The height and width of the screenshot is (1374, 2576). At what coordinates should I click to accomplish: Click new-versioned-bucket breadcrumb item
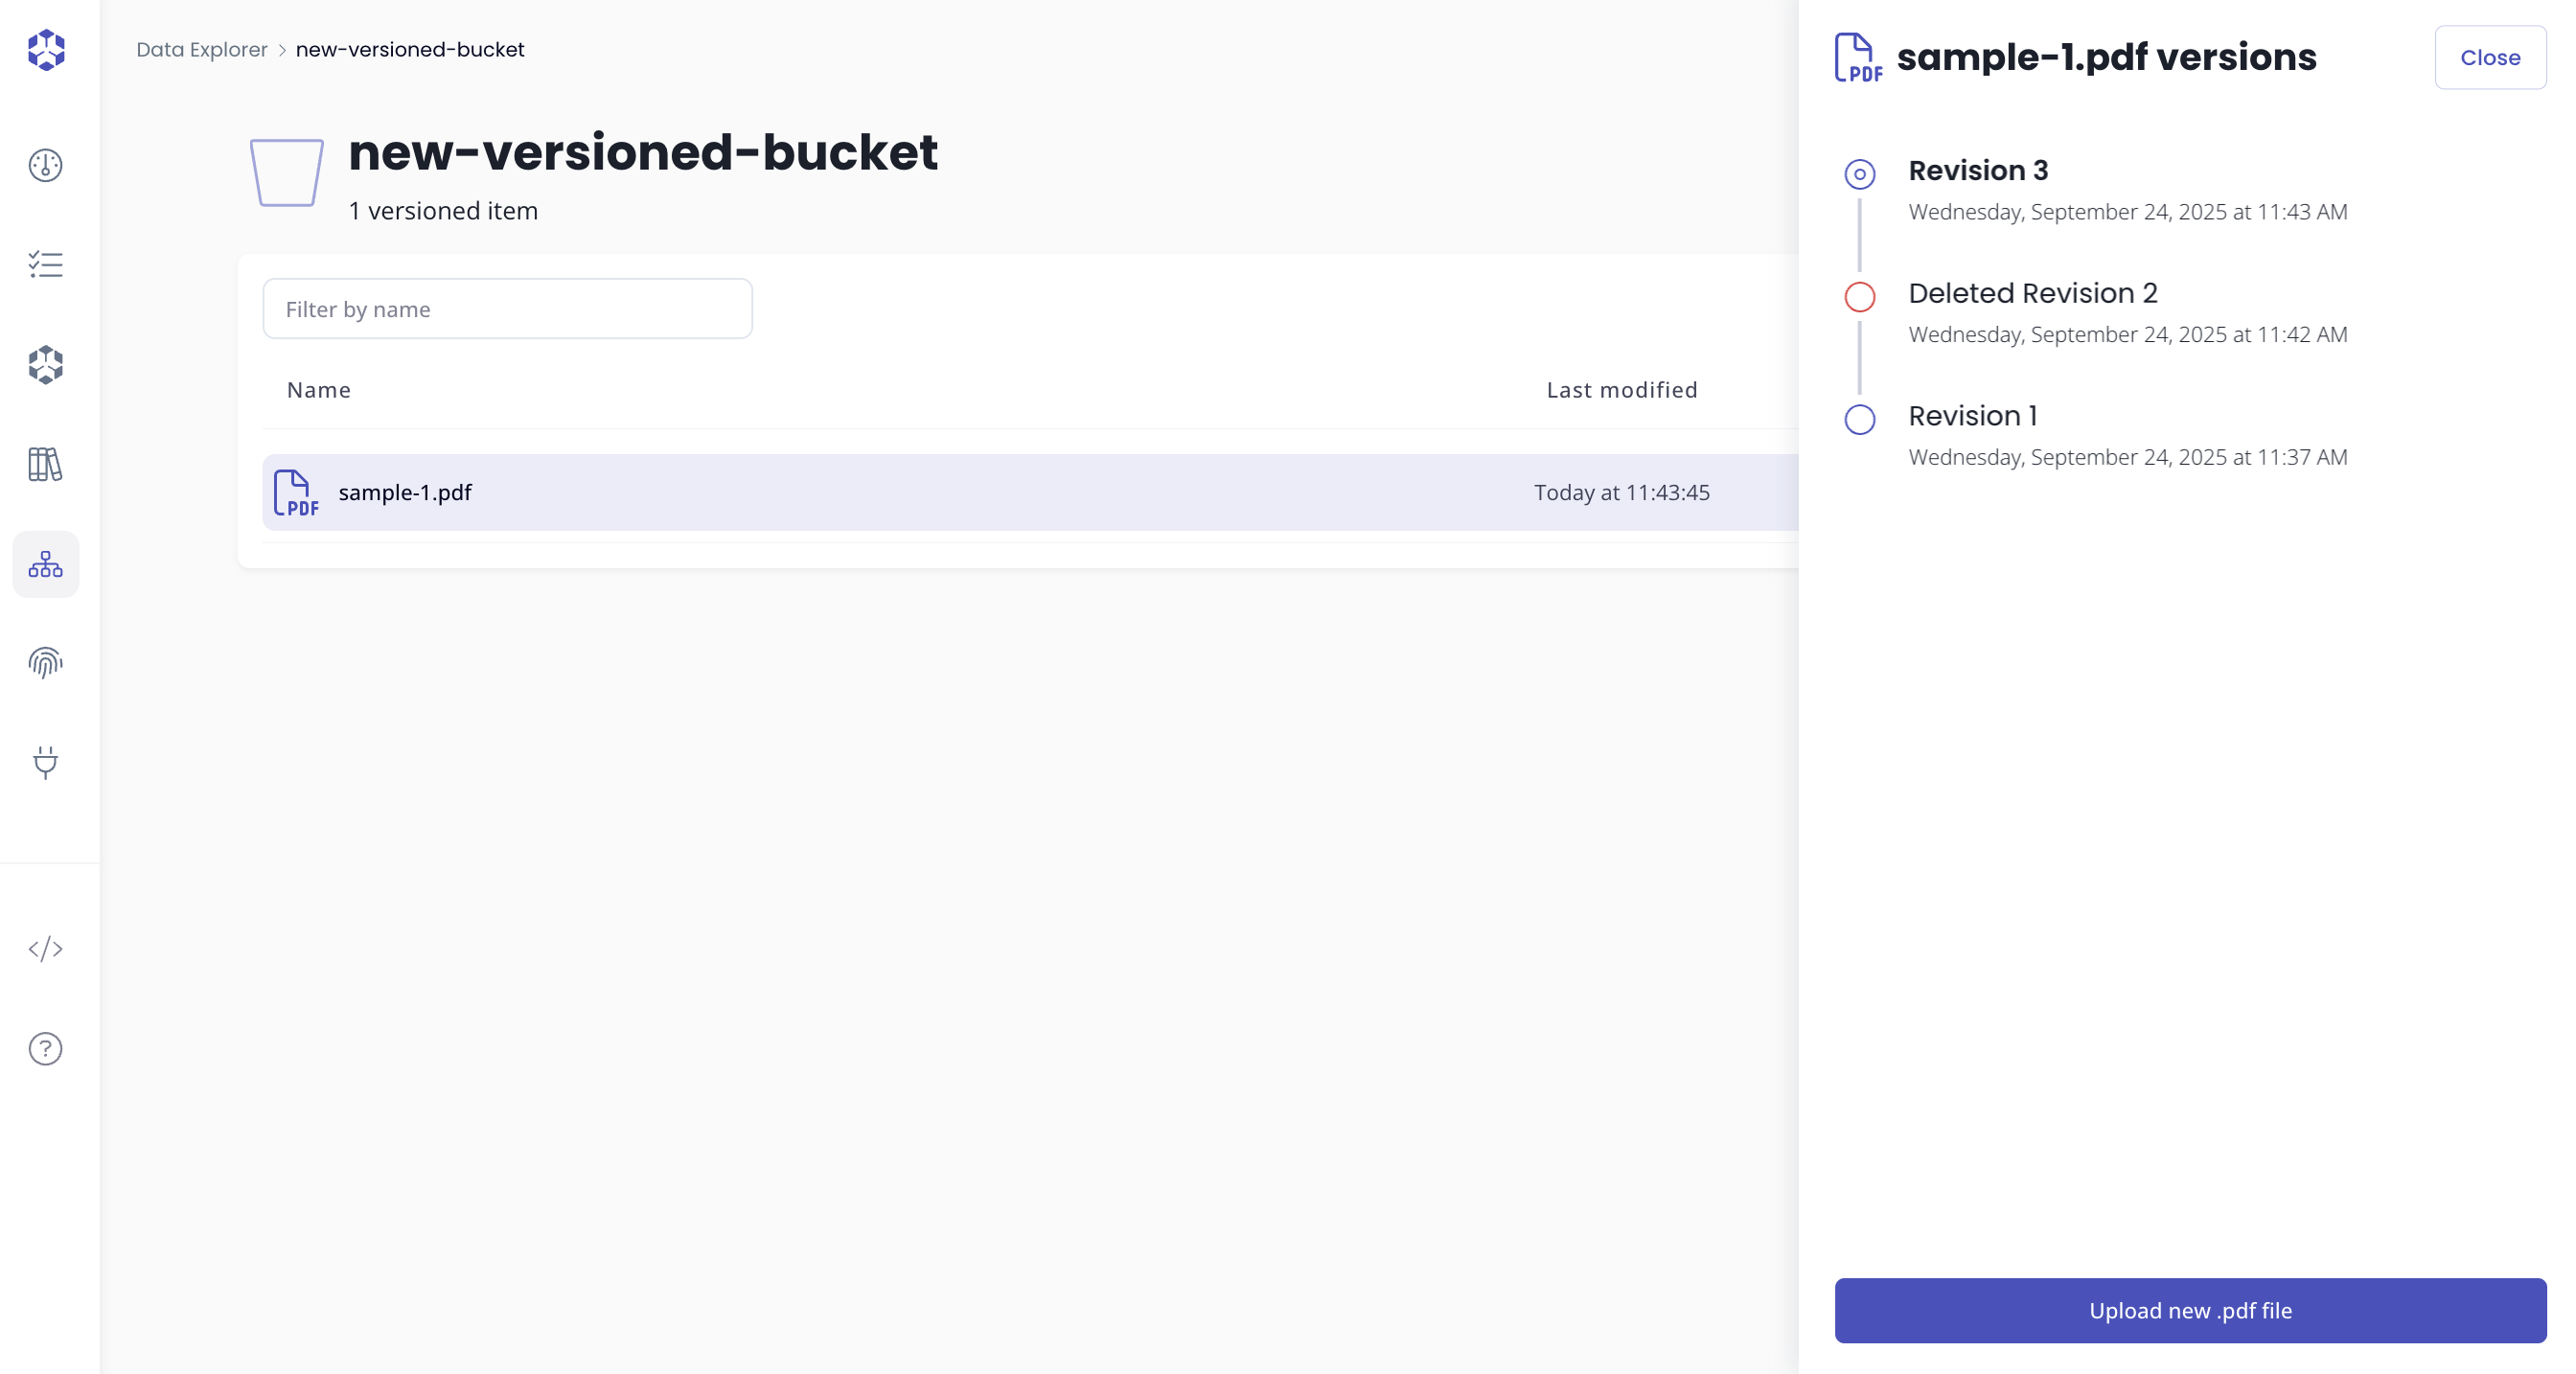point(410,50)
